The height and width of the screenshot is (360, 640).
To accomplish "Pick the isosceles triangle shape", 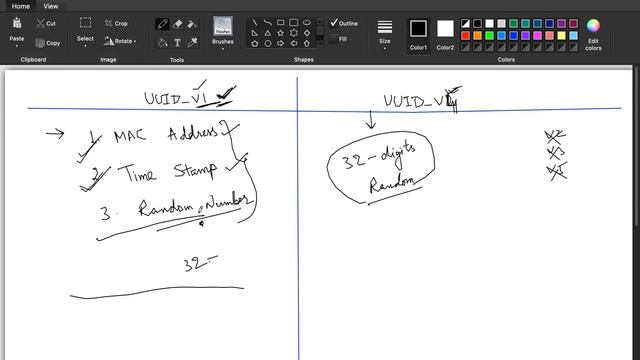I will tap(268, 33).
